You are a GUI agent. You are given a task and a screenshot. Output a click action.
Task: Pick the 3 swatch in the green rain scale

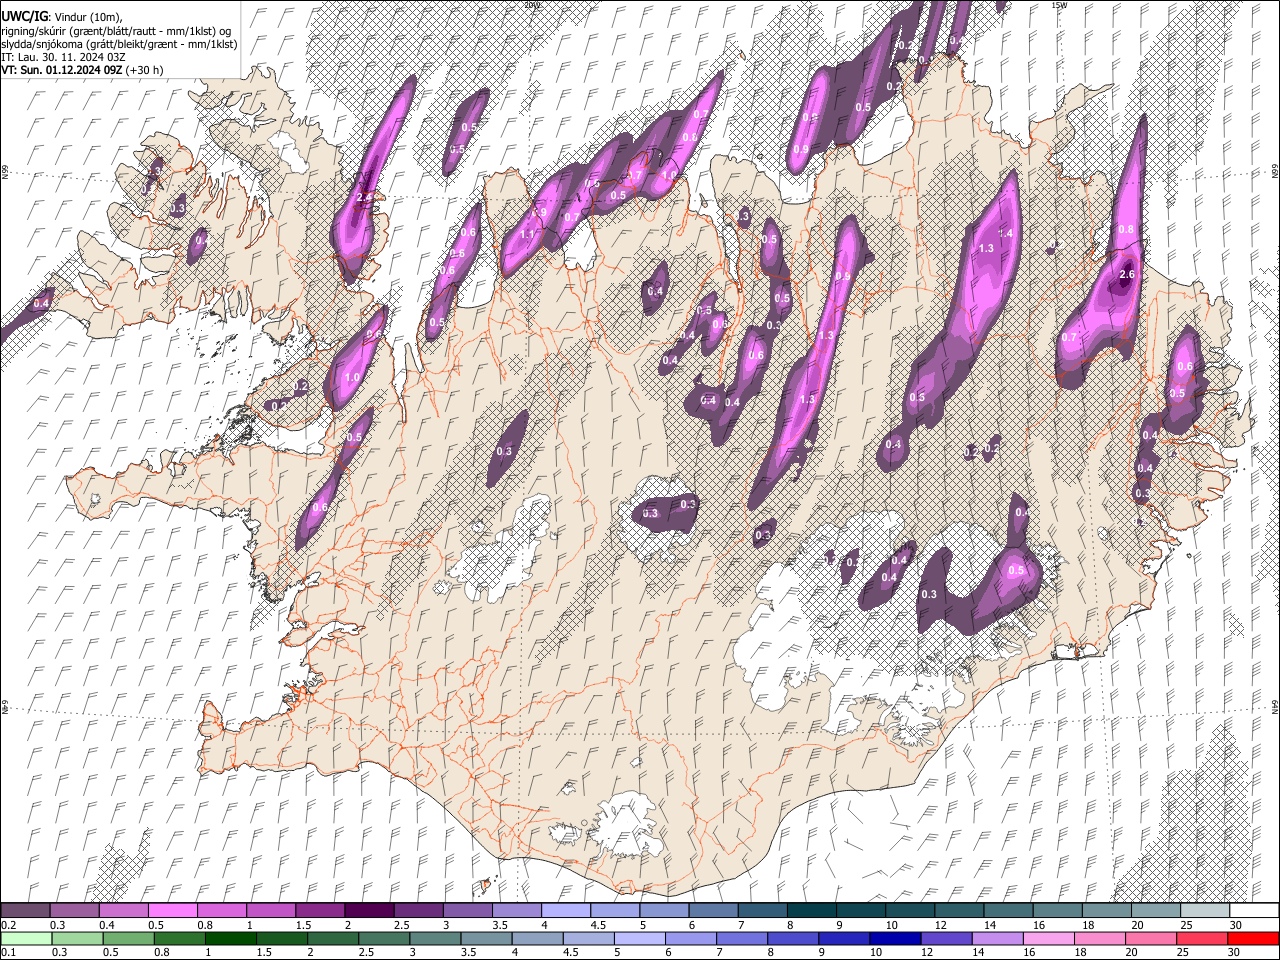pyautogui.click(x=435, y=939)
